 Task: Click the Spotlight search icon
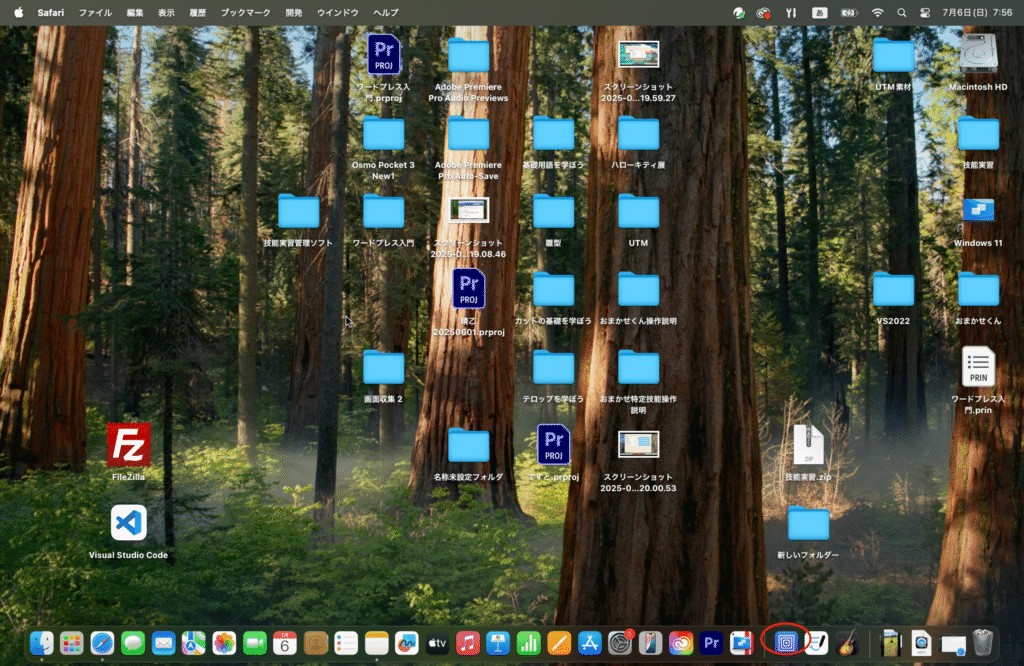(x=901, y=13)
